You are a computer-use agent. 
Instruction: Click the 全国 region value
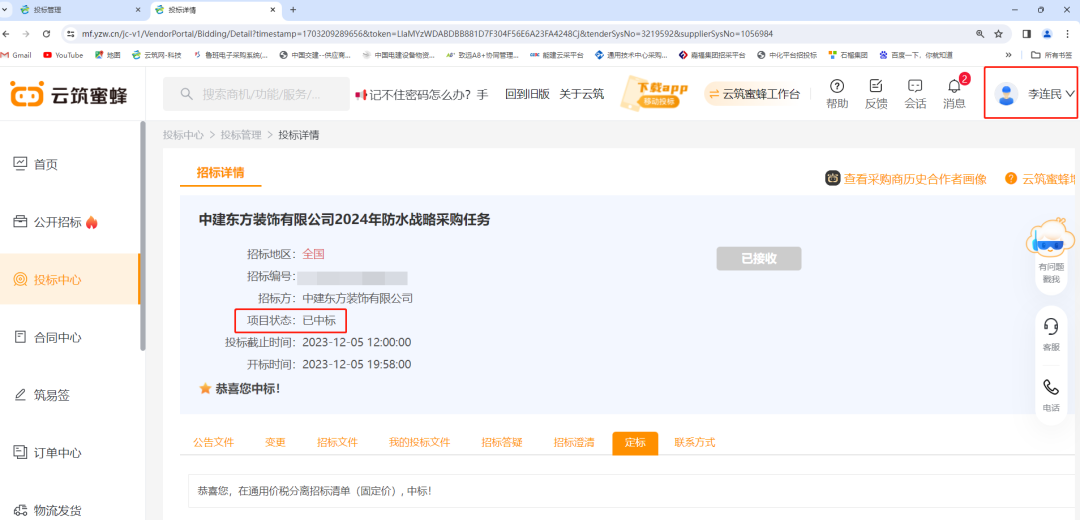[x=313, y=253]
